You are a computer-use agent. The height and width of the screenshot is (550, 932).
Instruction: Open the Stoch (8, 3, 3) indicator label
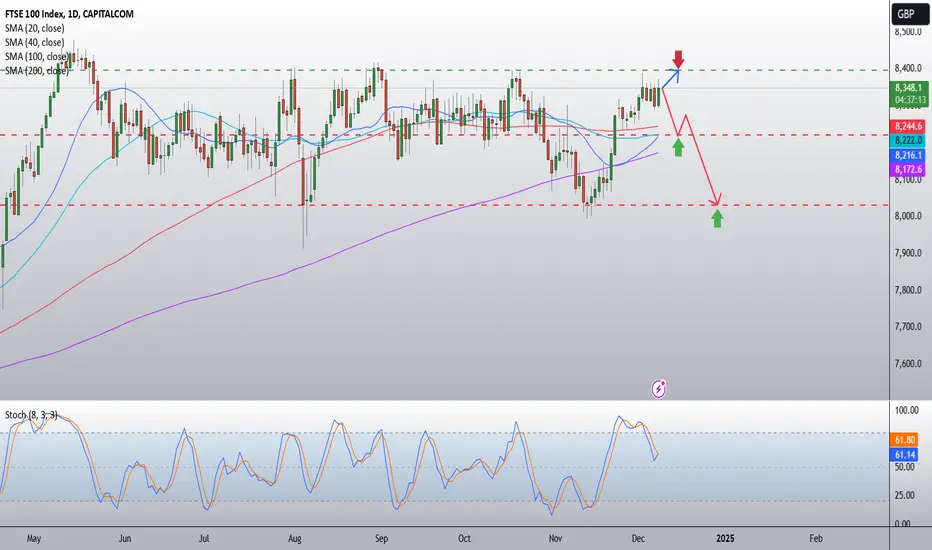[31, 414]
